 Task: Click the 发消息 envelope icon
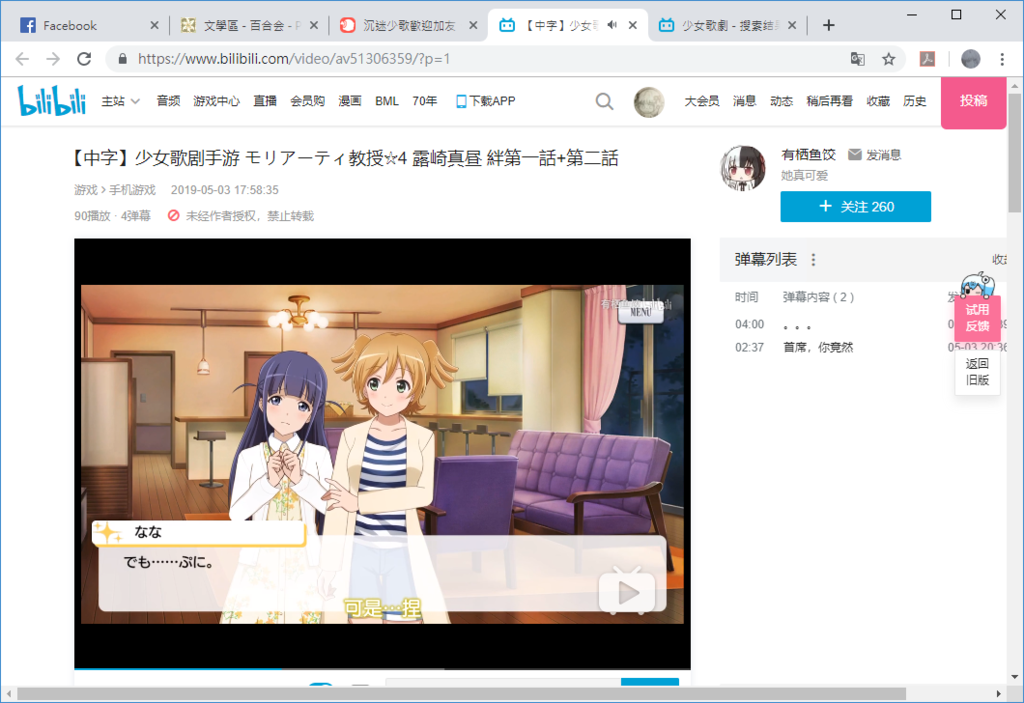click(854, 154)
